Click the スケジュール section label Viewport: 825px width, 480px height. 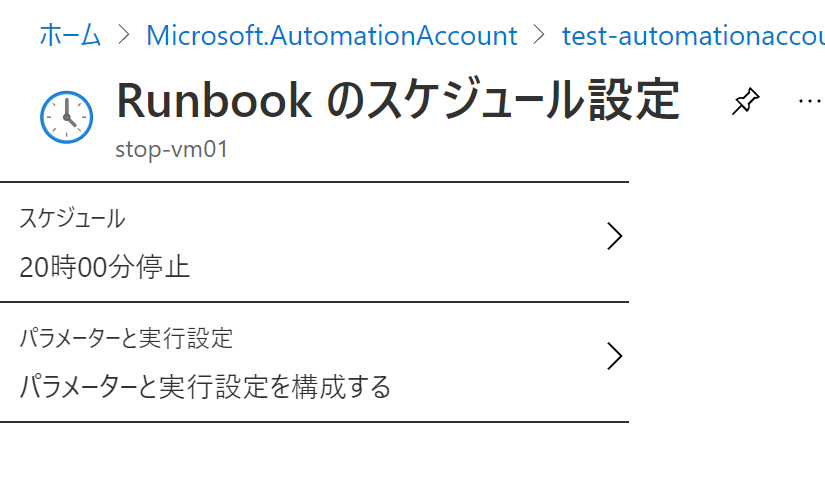click(72, 218)
